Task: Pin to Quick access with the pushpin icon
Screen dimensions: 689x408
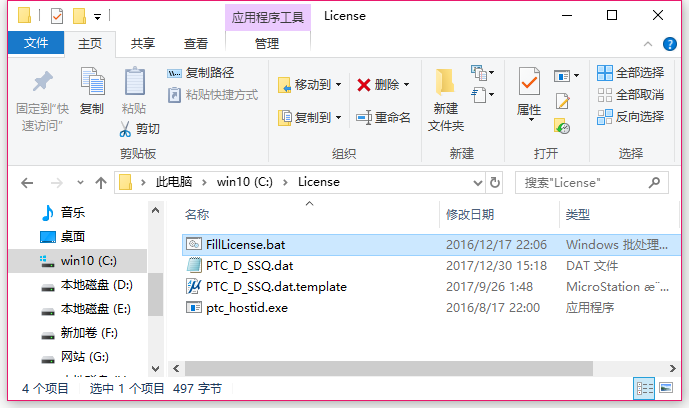Action: 43,81
